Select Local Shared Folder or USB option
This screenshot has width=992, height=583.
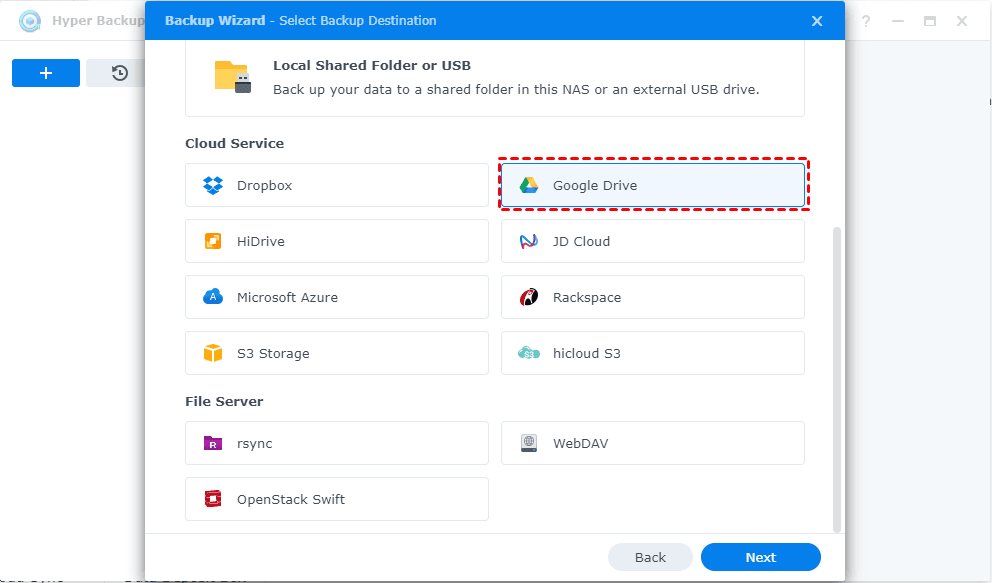pyautogui.click(x=494, y=78)
